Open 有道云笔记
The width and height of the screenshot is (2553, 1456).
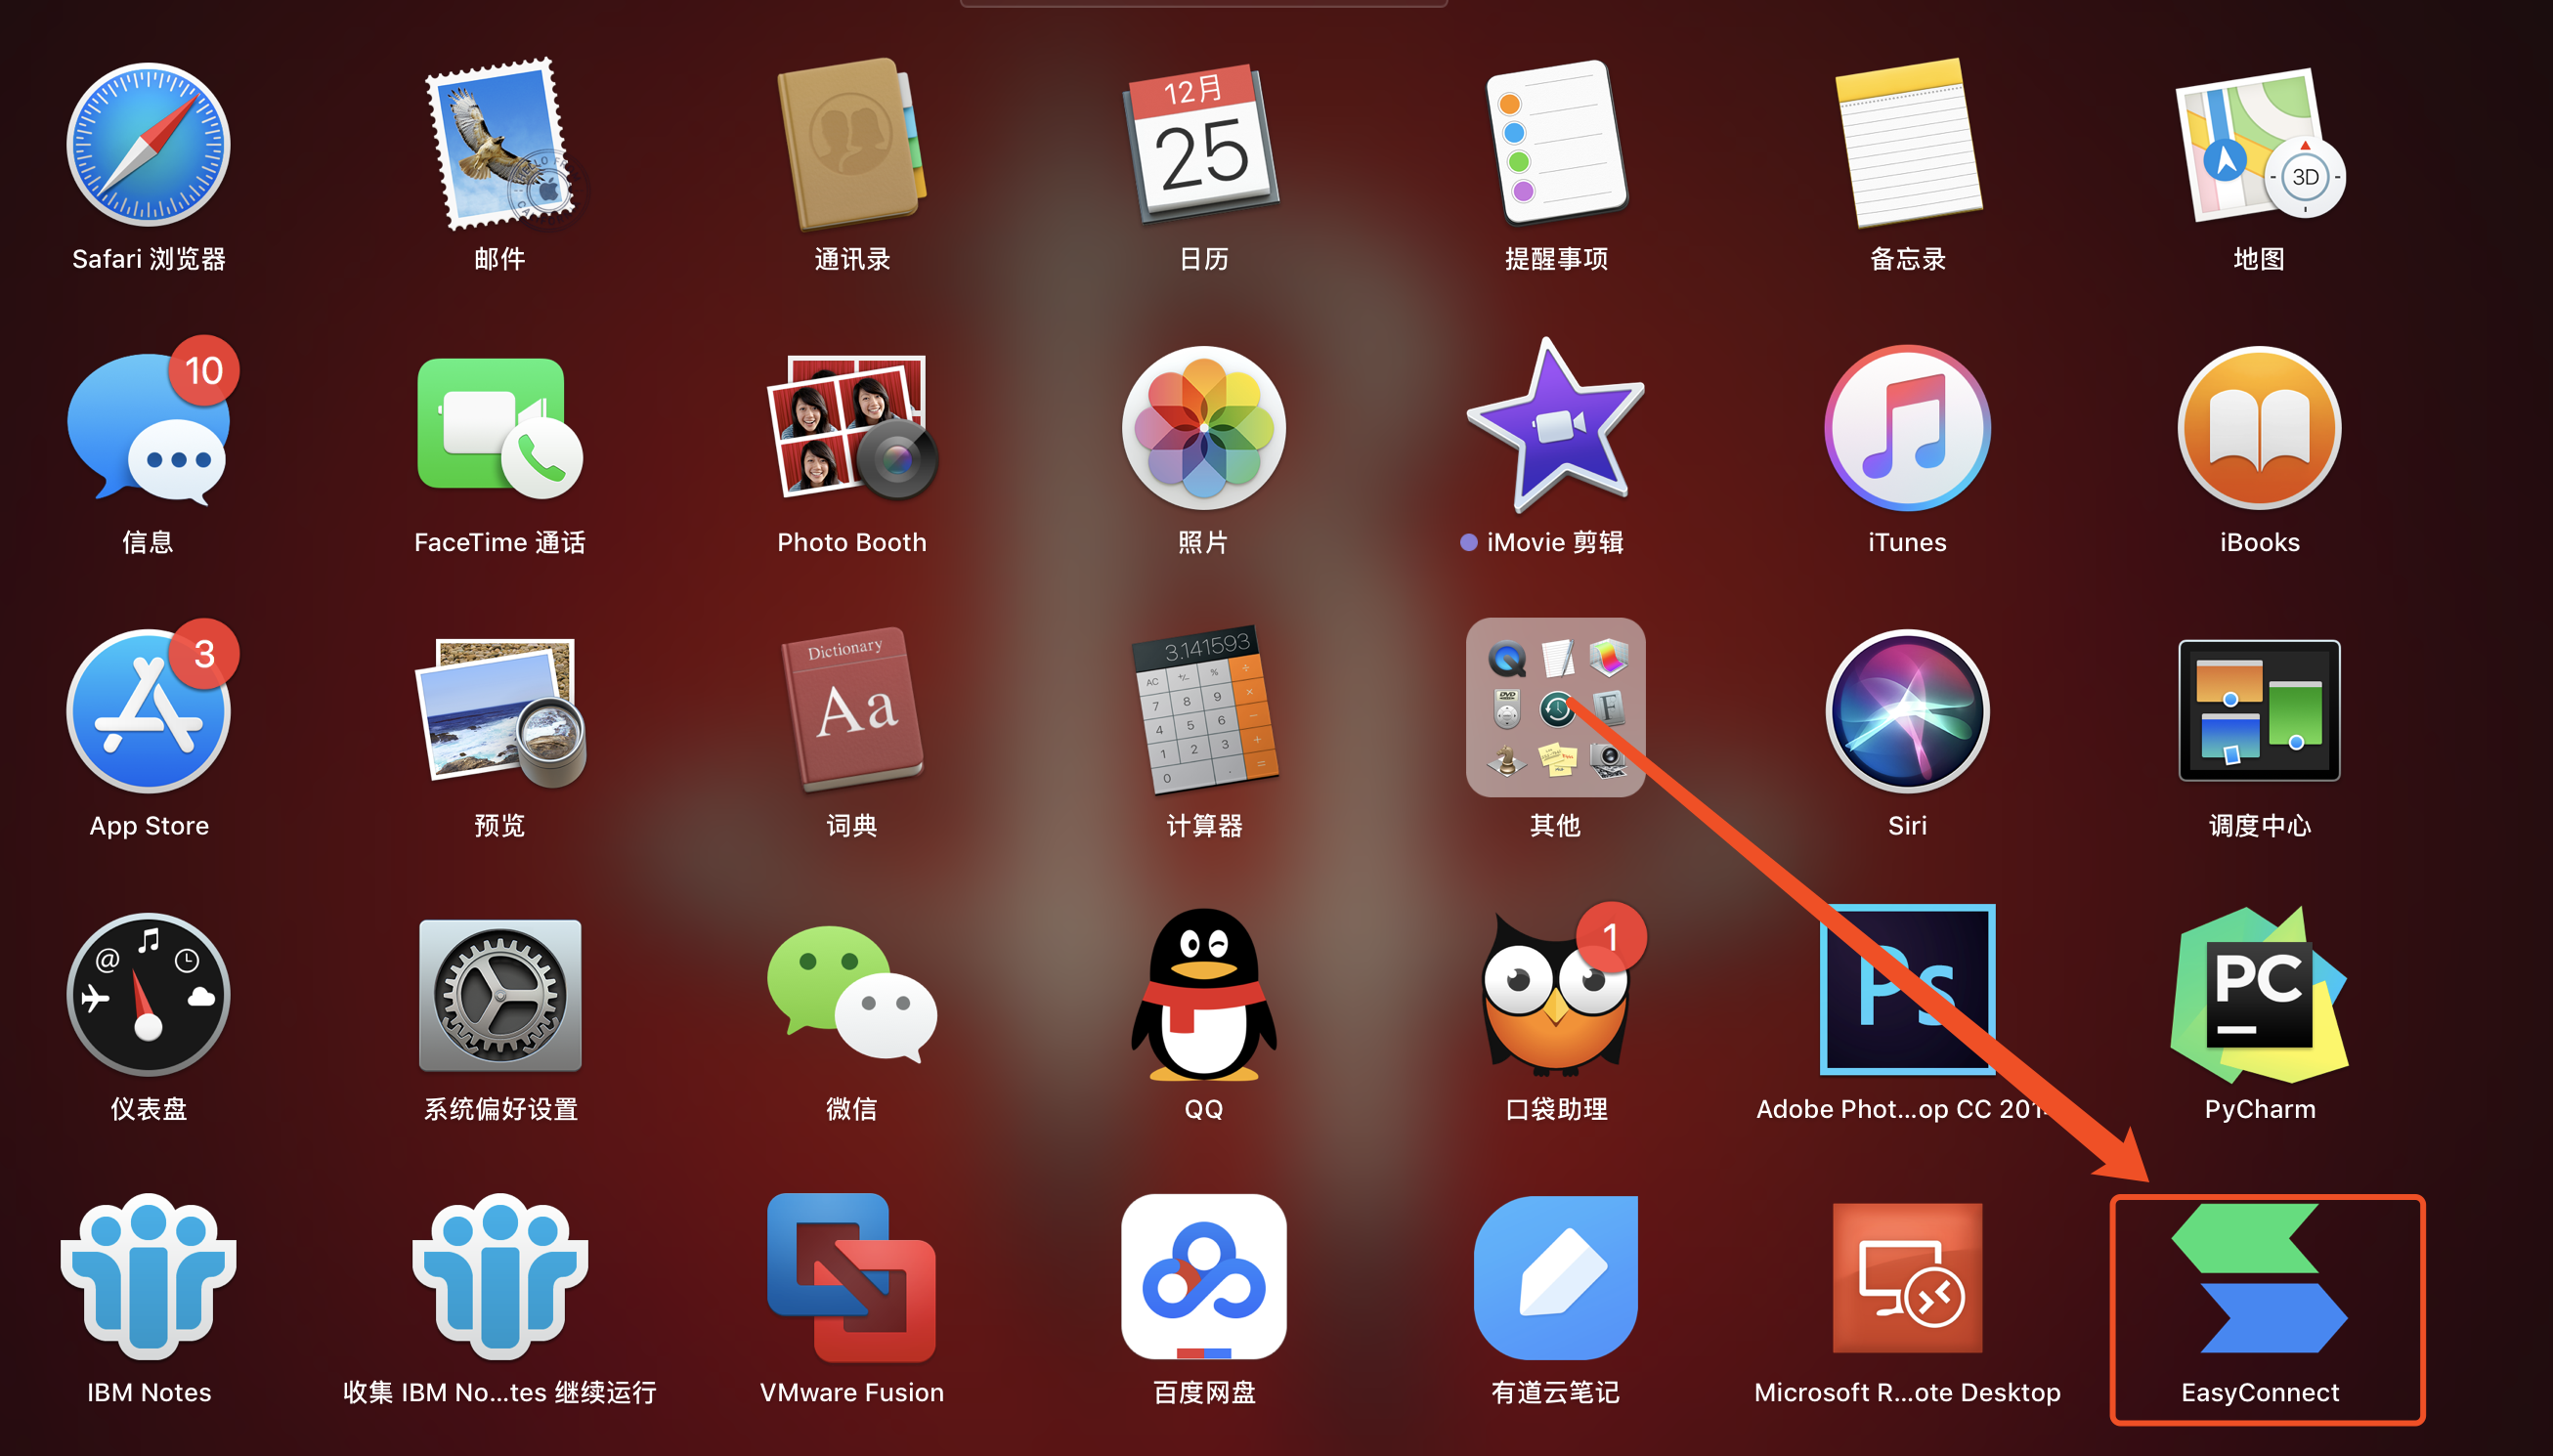point(1556,1277)
